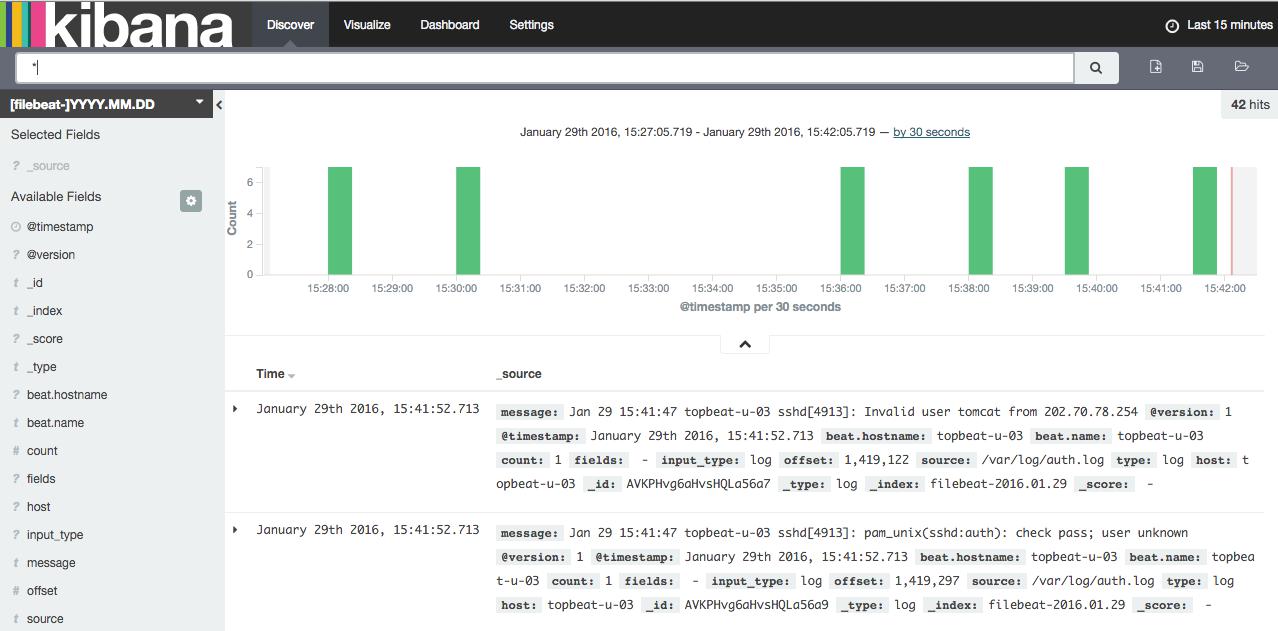
Task: Click the Save Search icon
Action: coord(1197,67)
